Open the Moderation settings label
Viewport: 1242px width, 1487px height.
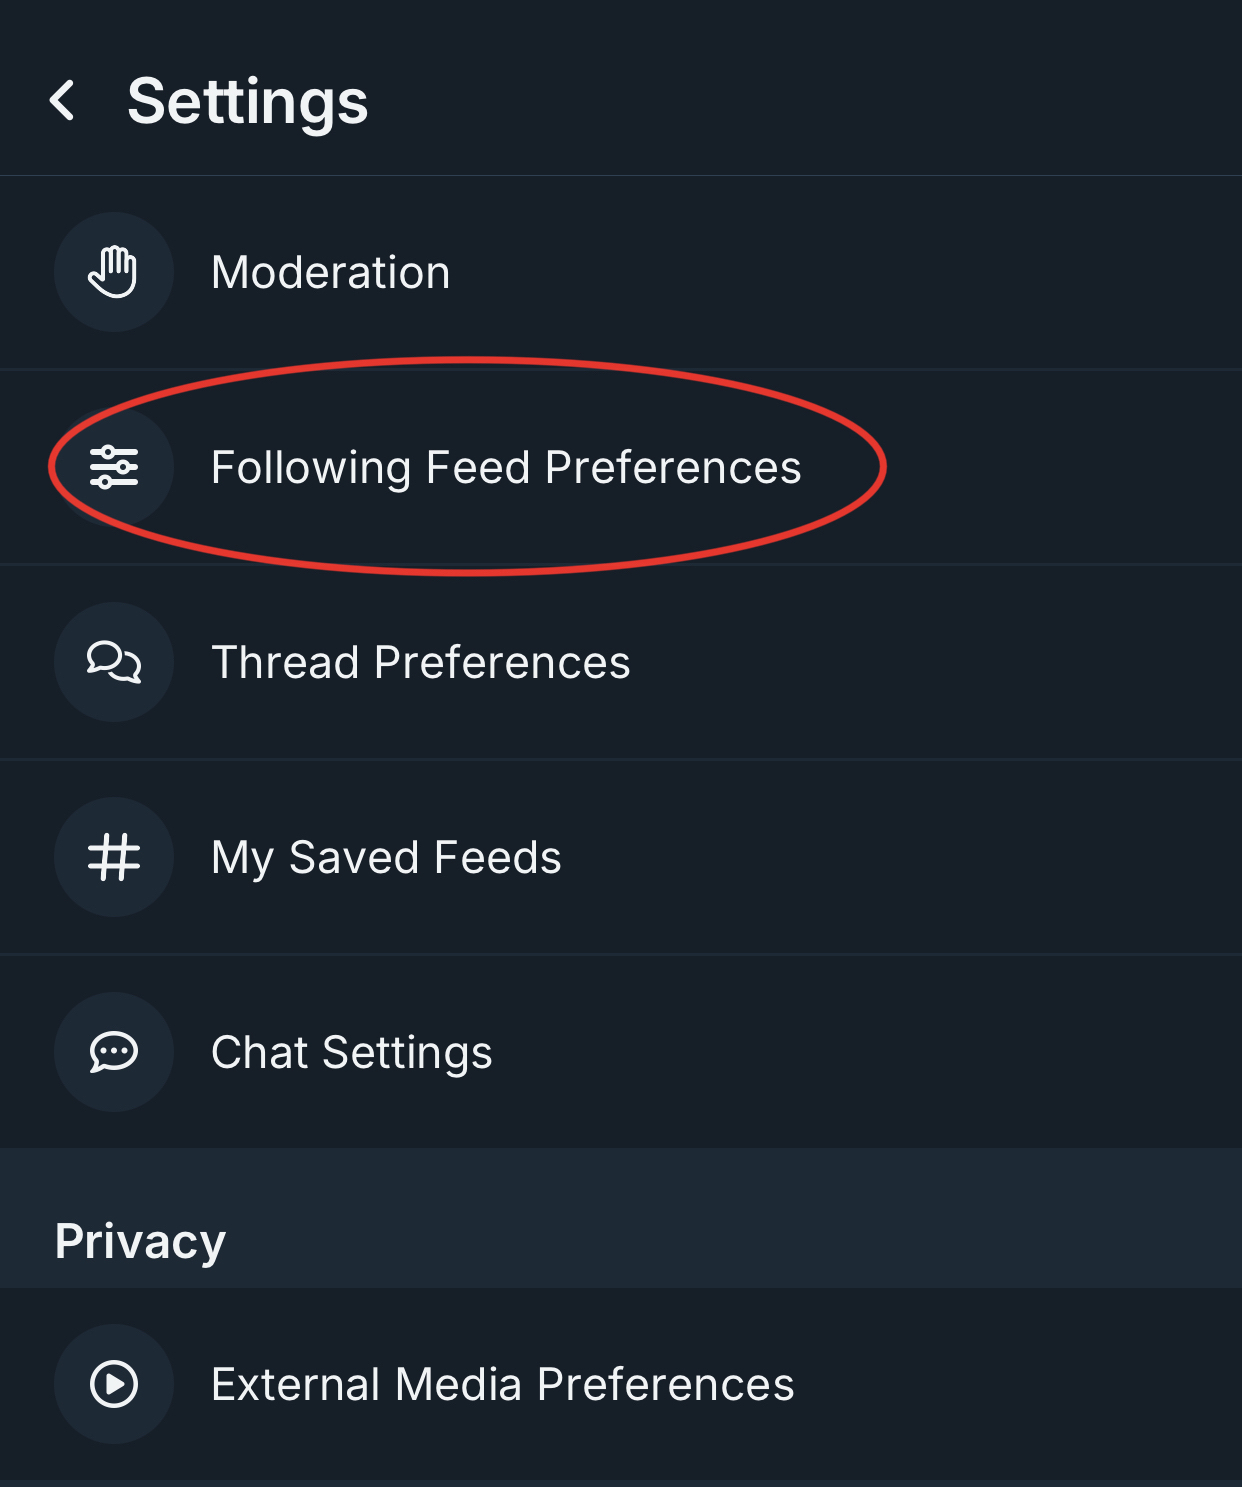click(x=330, y=272)
